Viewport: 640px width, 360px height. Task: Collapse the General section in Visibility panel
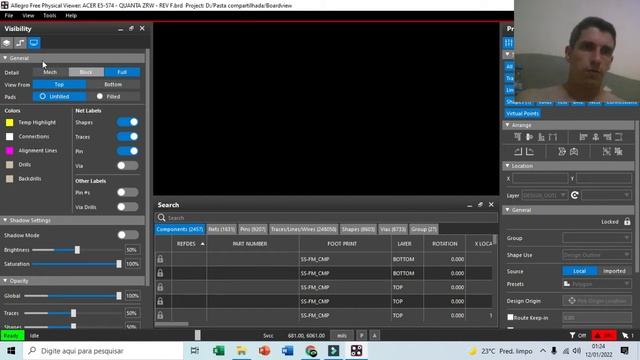click(x=5, y=58)
